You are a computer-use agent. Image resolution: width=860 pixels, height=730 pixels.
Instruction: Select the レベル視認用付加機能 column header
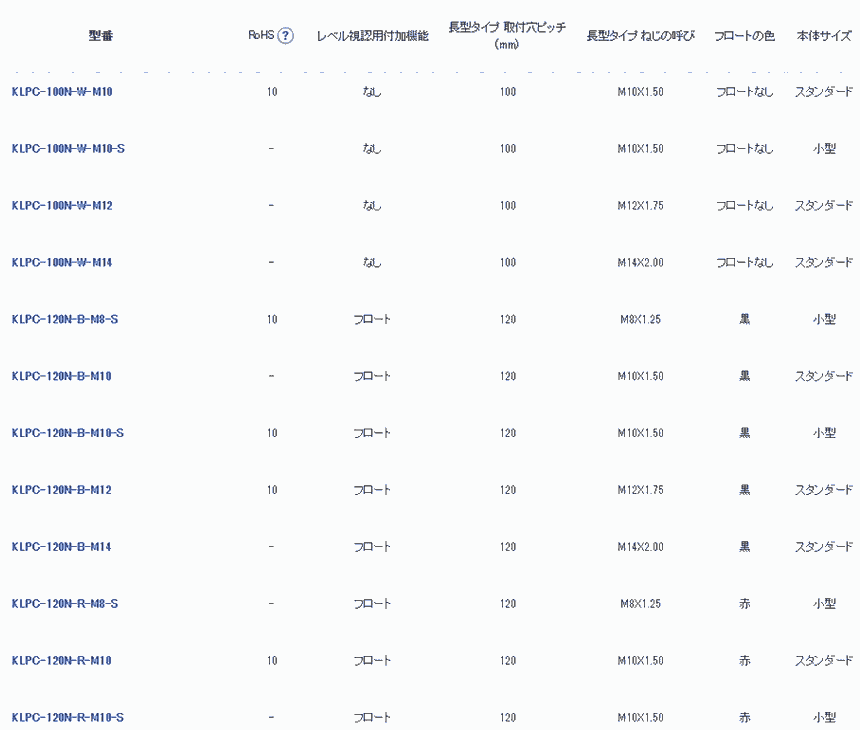point(372,36)
